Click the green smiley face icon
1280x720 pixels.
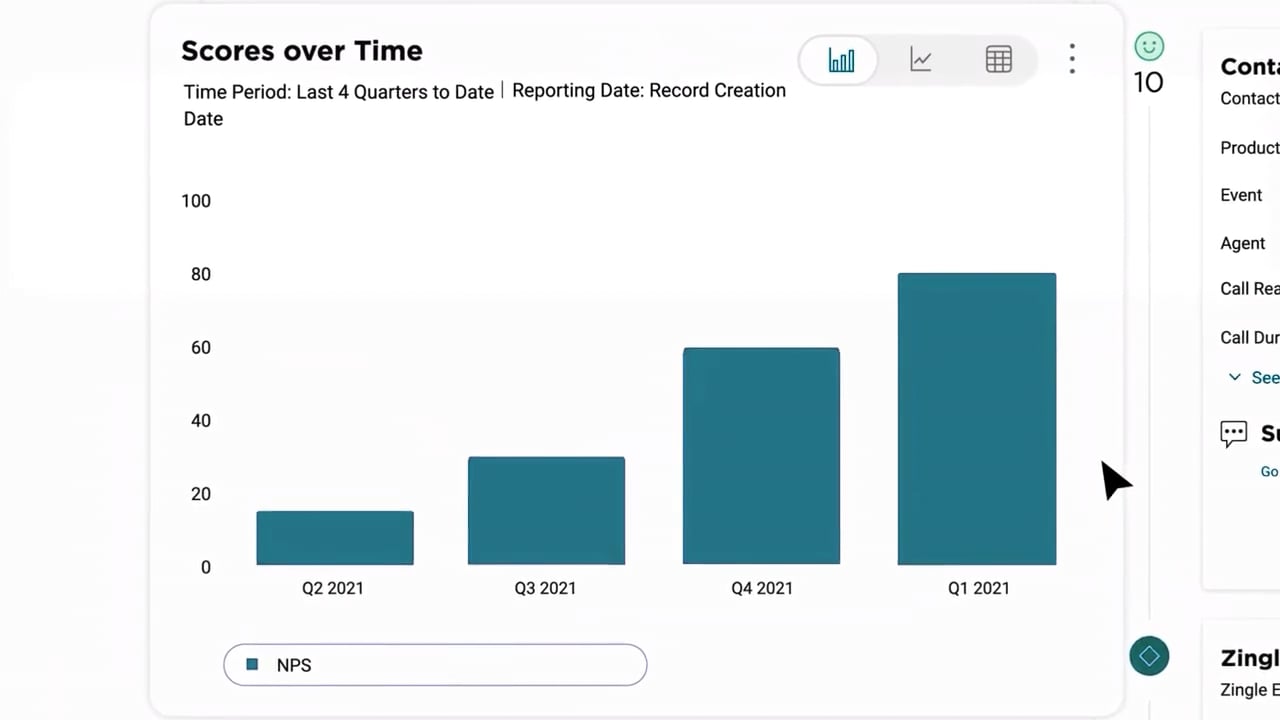pos(1149,46)
